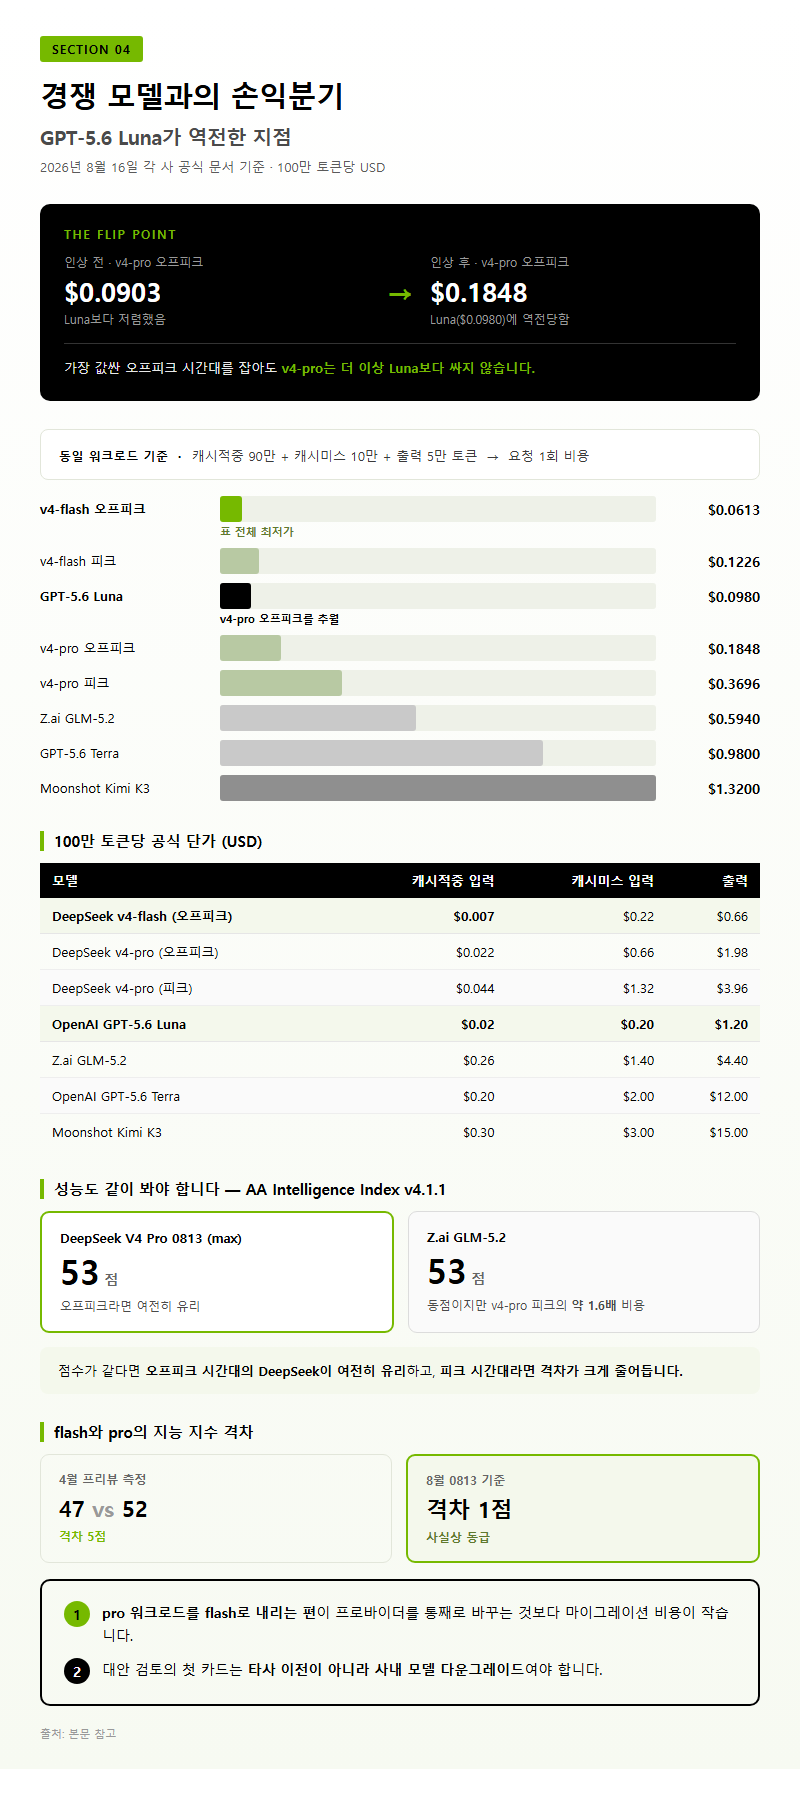This screenshot has height=1793, width=800.
Task: Click the GPT-5.6 Terra cost bar
Action: pyautogui.click(x=381, y=753)
